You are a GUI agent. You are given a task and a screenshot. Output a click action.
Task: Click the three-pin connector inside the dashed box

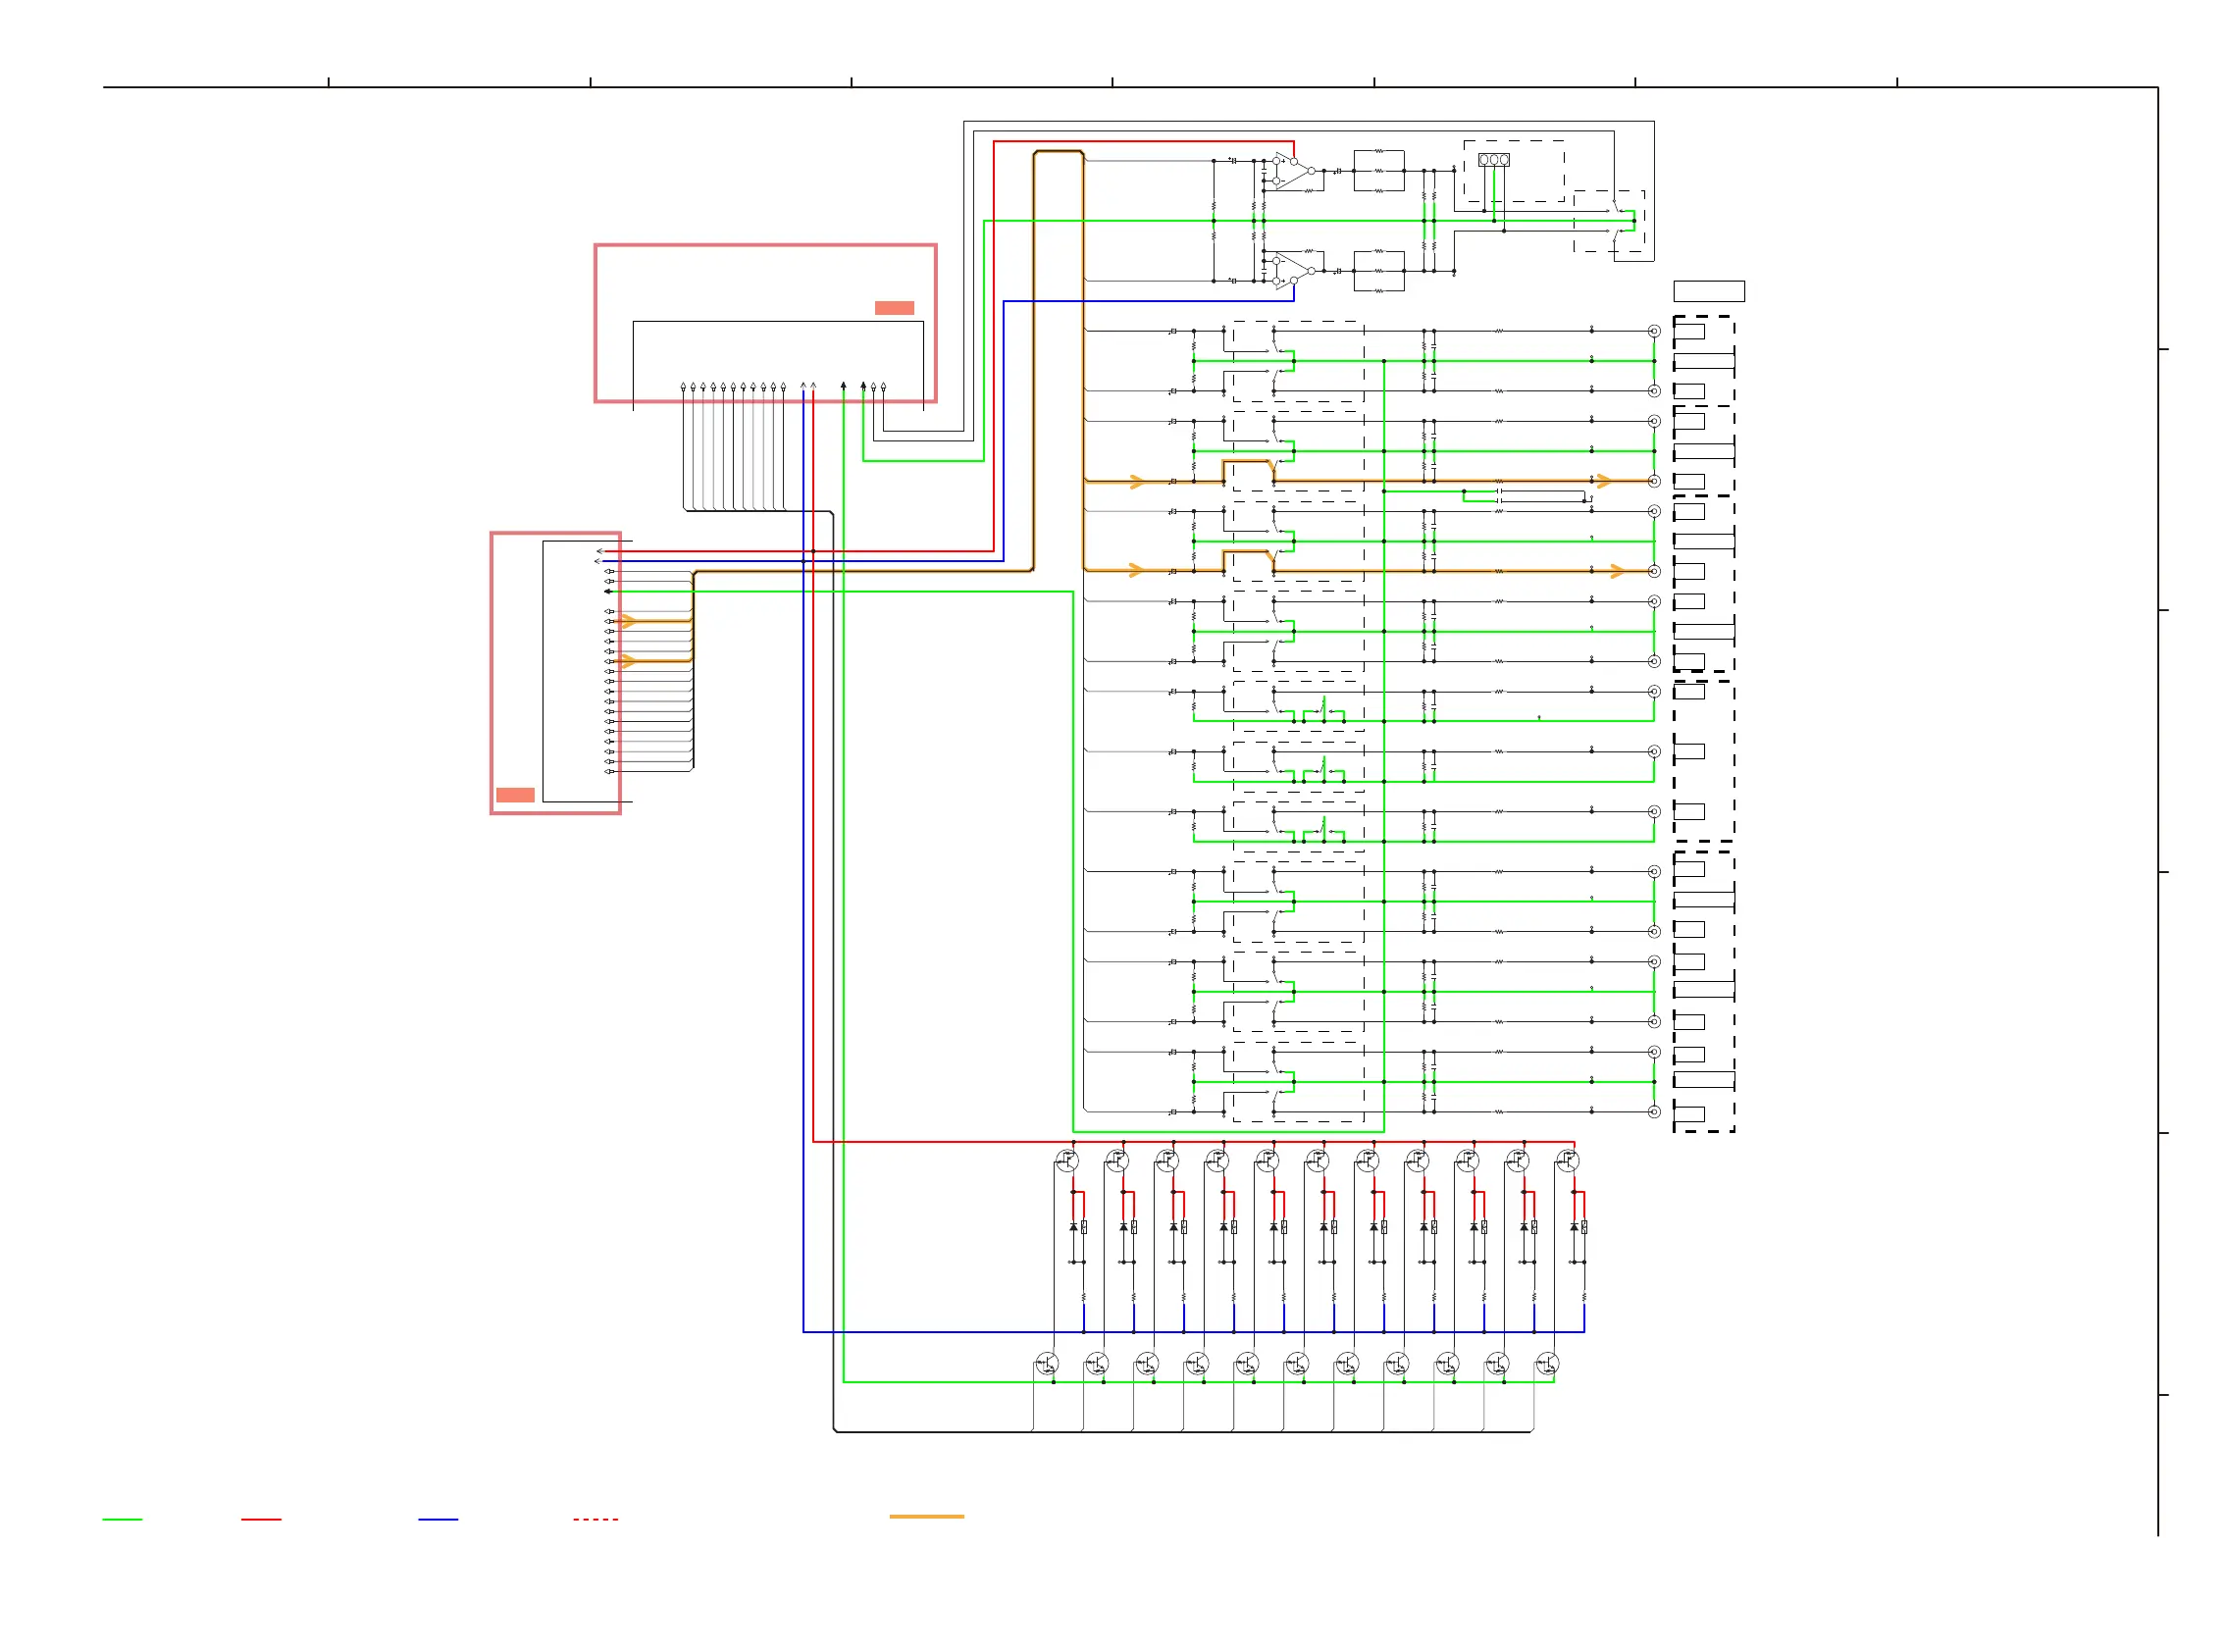pos(1494,160)
